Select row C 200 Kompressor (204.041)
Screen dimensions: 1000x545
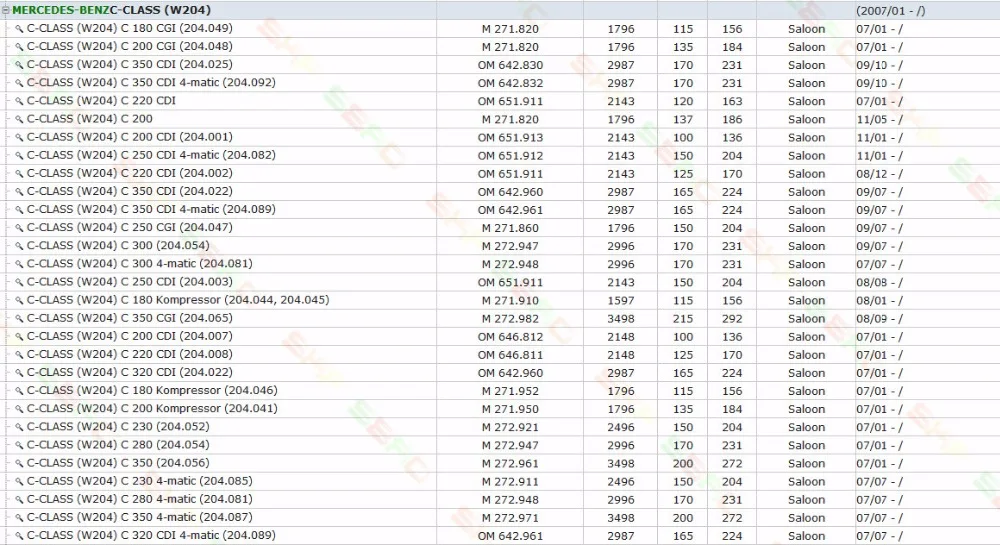pos(500,409)
